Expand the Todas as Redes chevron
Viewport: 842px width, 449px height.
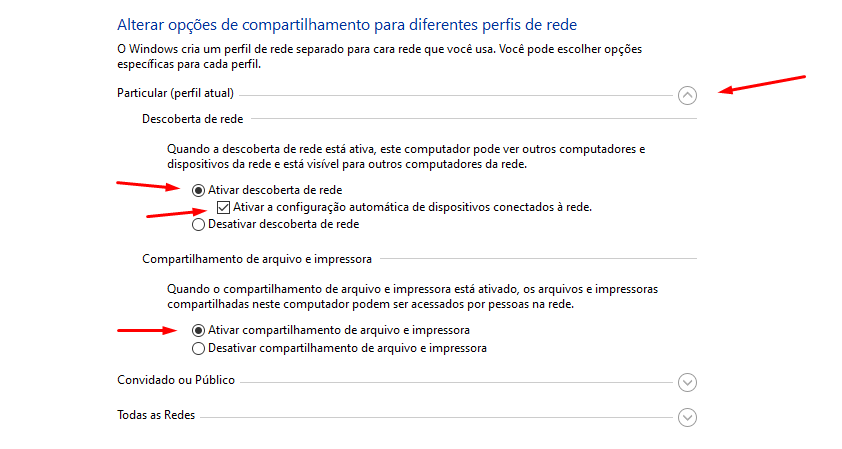point(687,417)
